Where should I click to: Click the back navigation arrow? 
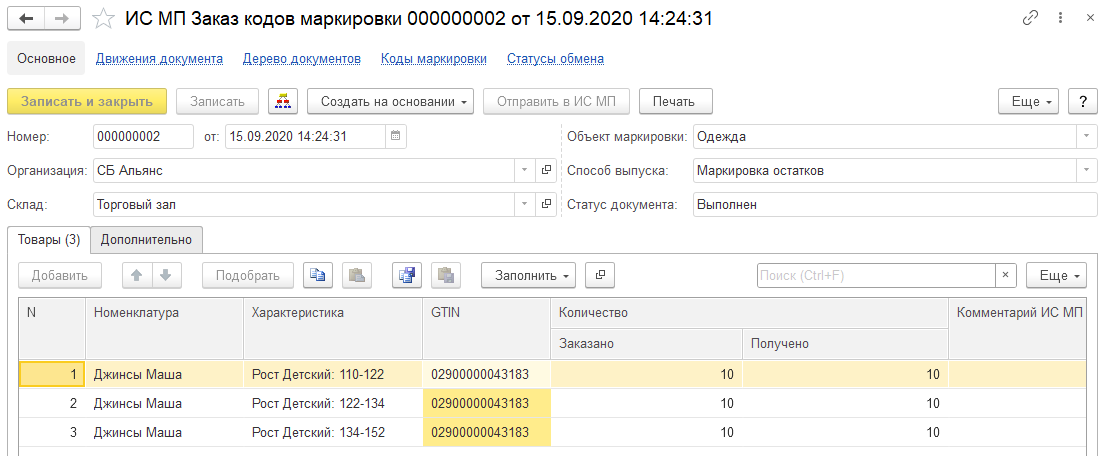click(x=27, y=19)
